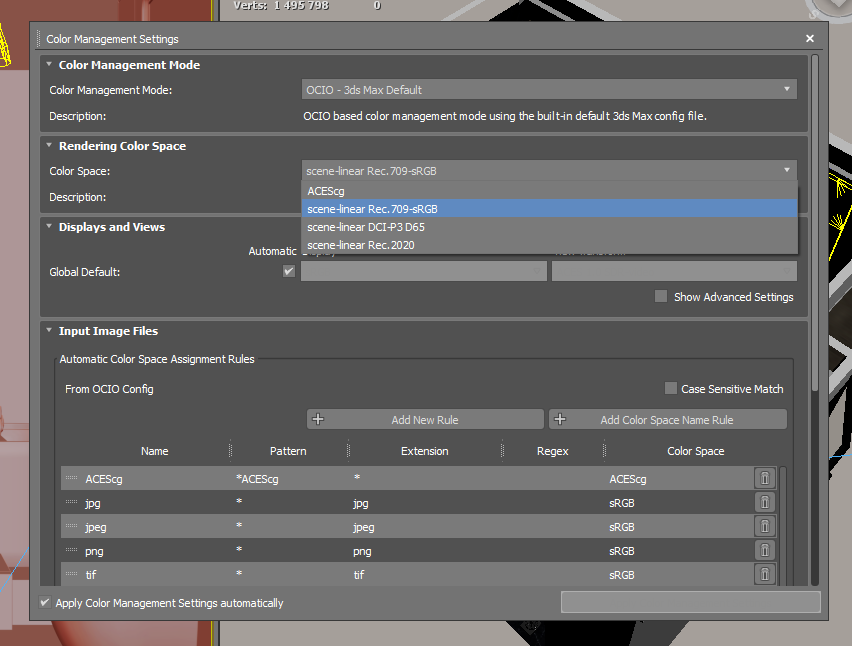The width and height of the screenshot is (852, 646).
Task: Click the jpeg extension cell
Action: point(364,527)
